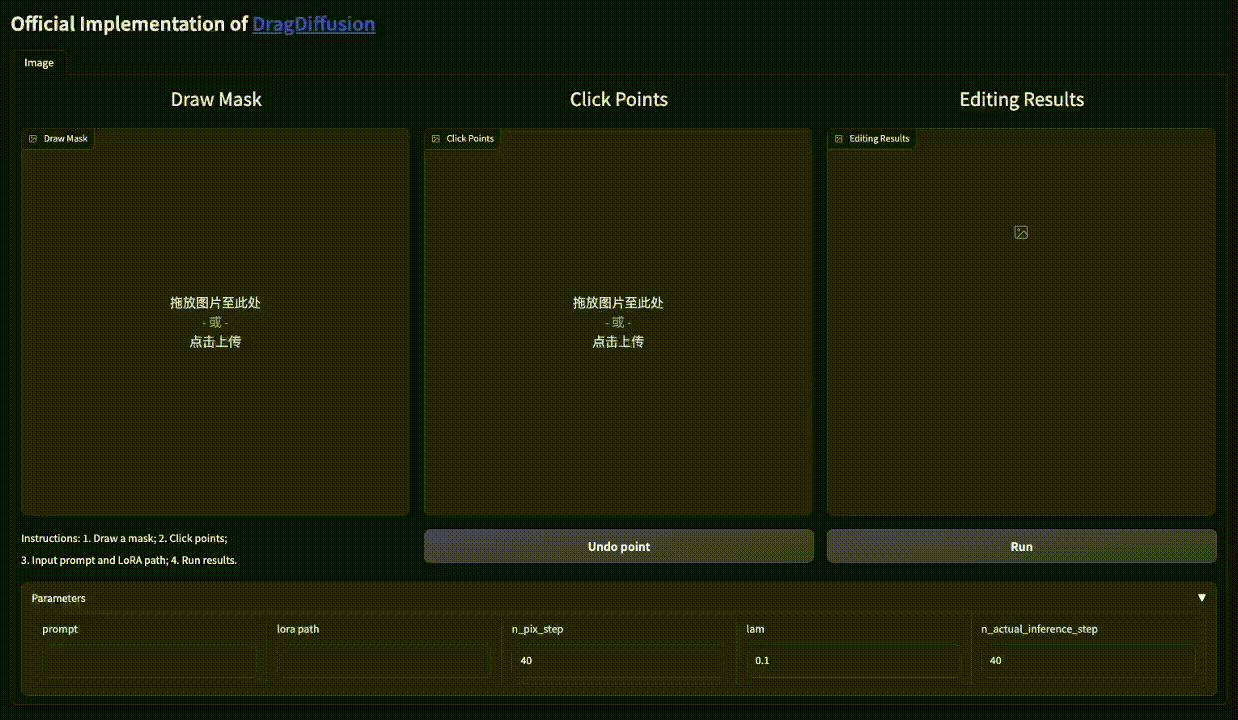Click the Draw Mask heading text
The image size is (1238, 720).
tap(216, 99)
